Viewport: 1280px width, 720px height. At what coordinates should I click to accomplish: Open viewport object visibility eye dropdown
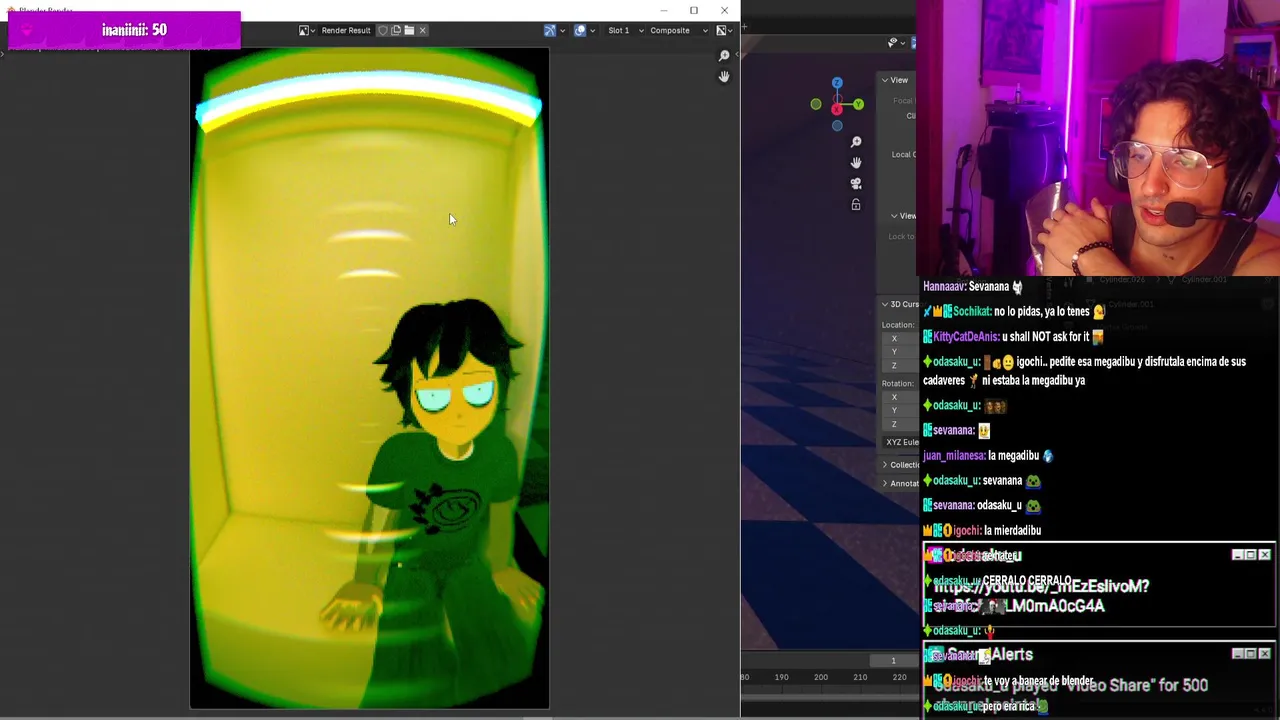tap(896, 42)
